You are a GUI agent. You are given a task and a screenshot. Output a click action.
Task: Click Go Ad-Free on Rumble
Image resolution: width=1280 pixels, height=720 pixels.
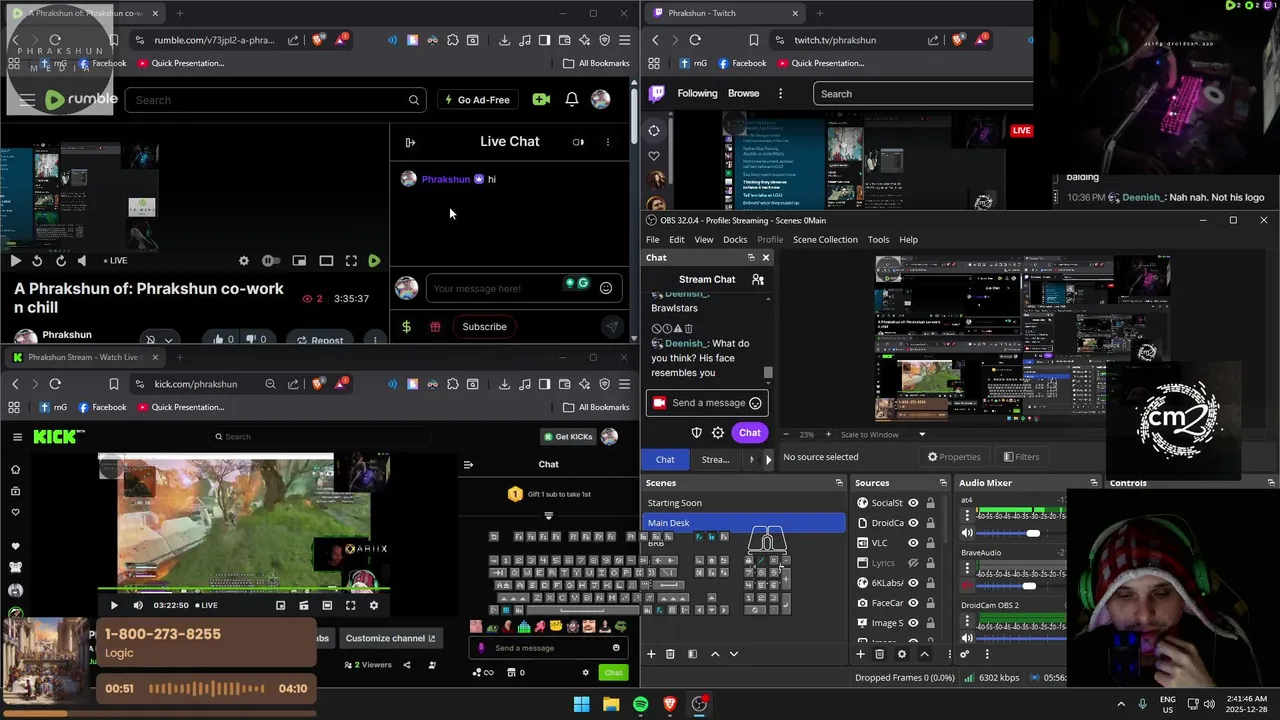(x=476, y=100)
